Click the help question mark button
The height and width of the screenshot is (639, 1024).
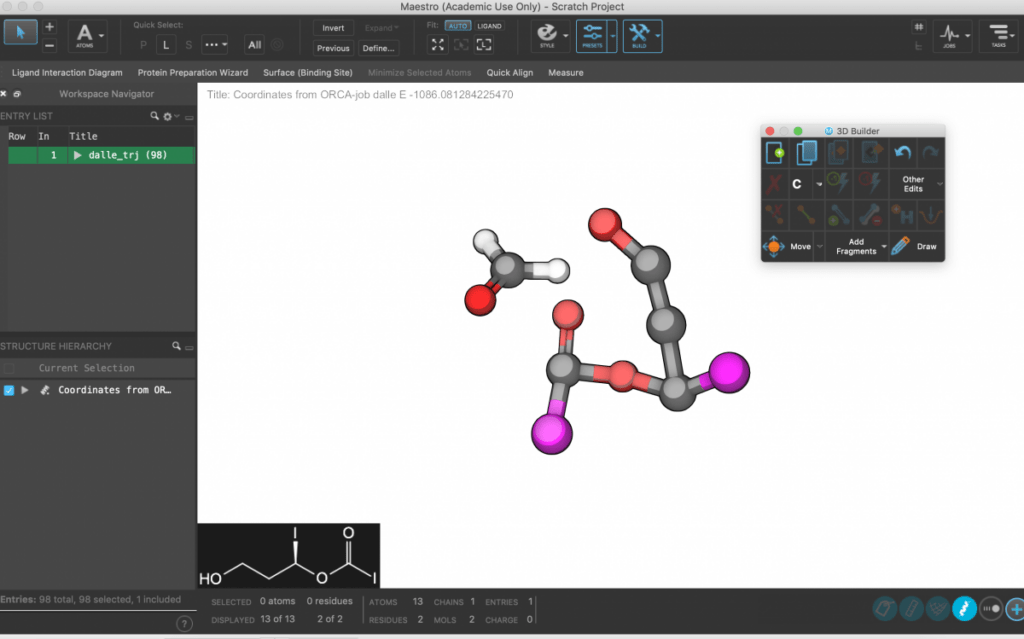[185, 623]
